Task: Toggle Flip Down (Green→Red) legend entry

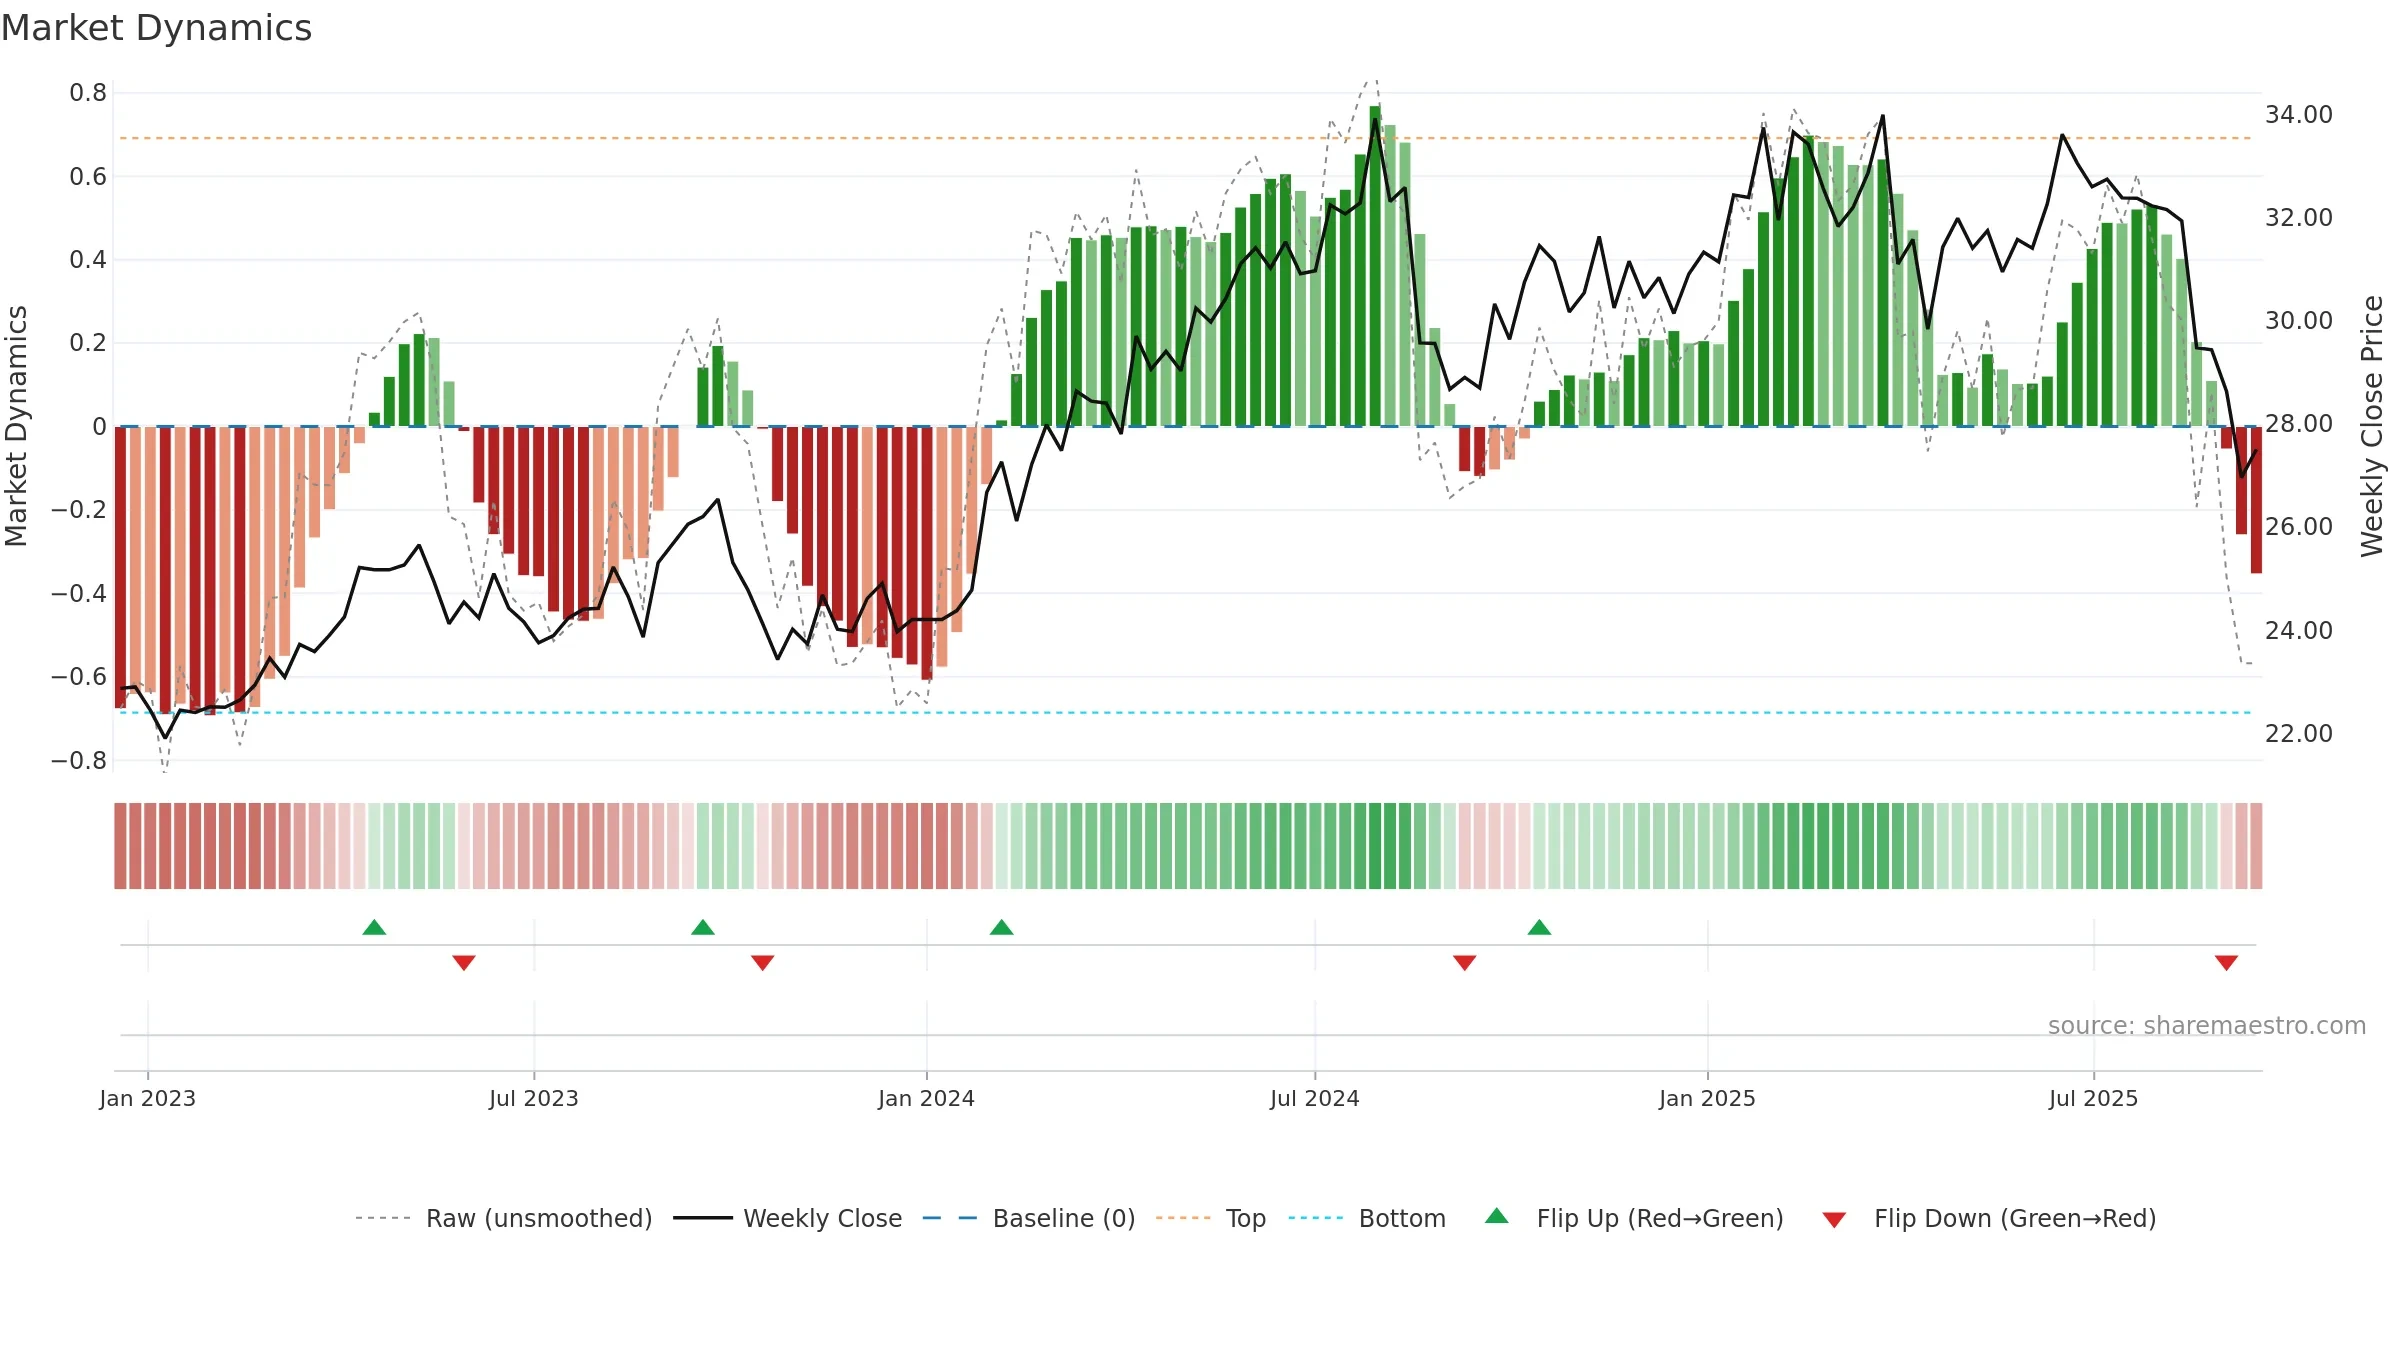Action: (1988, 1218)
